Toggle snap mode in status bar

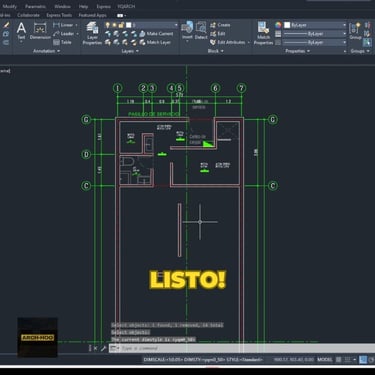tap(347, 360)
